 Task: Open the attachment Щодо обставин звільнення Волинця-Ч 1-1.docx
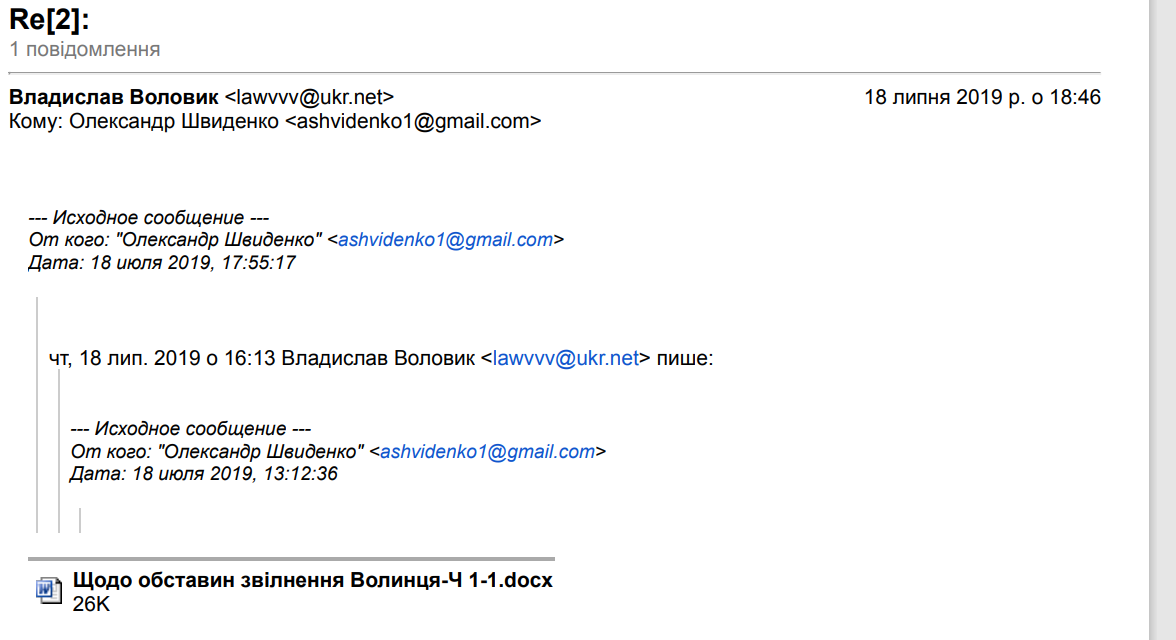tap(312, 581)
